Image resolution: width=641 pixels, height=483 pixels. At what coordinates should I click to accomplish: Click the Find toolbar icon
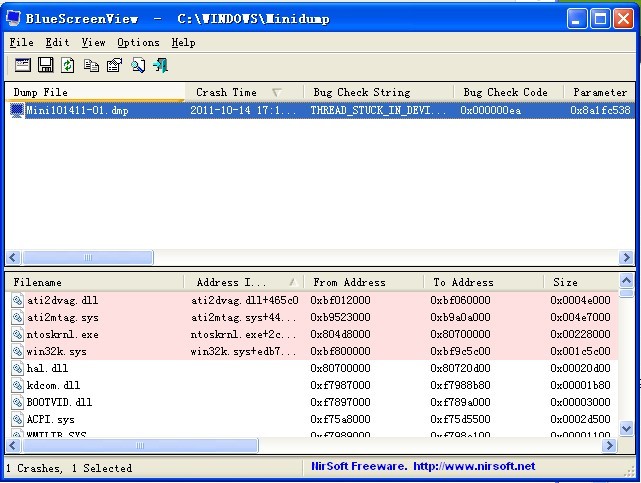point(137,65)
